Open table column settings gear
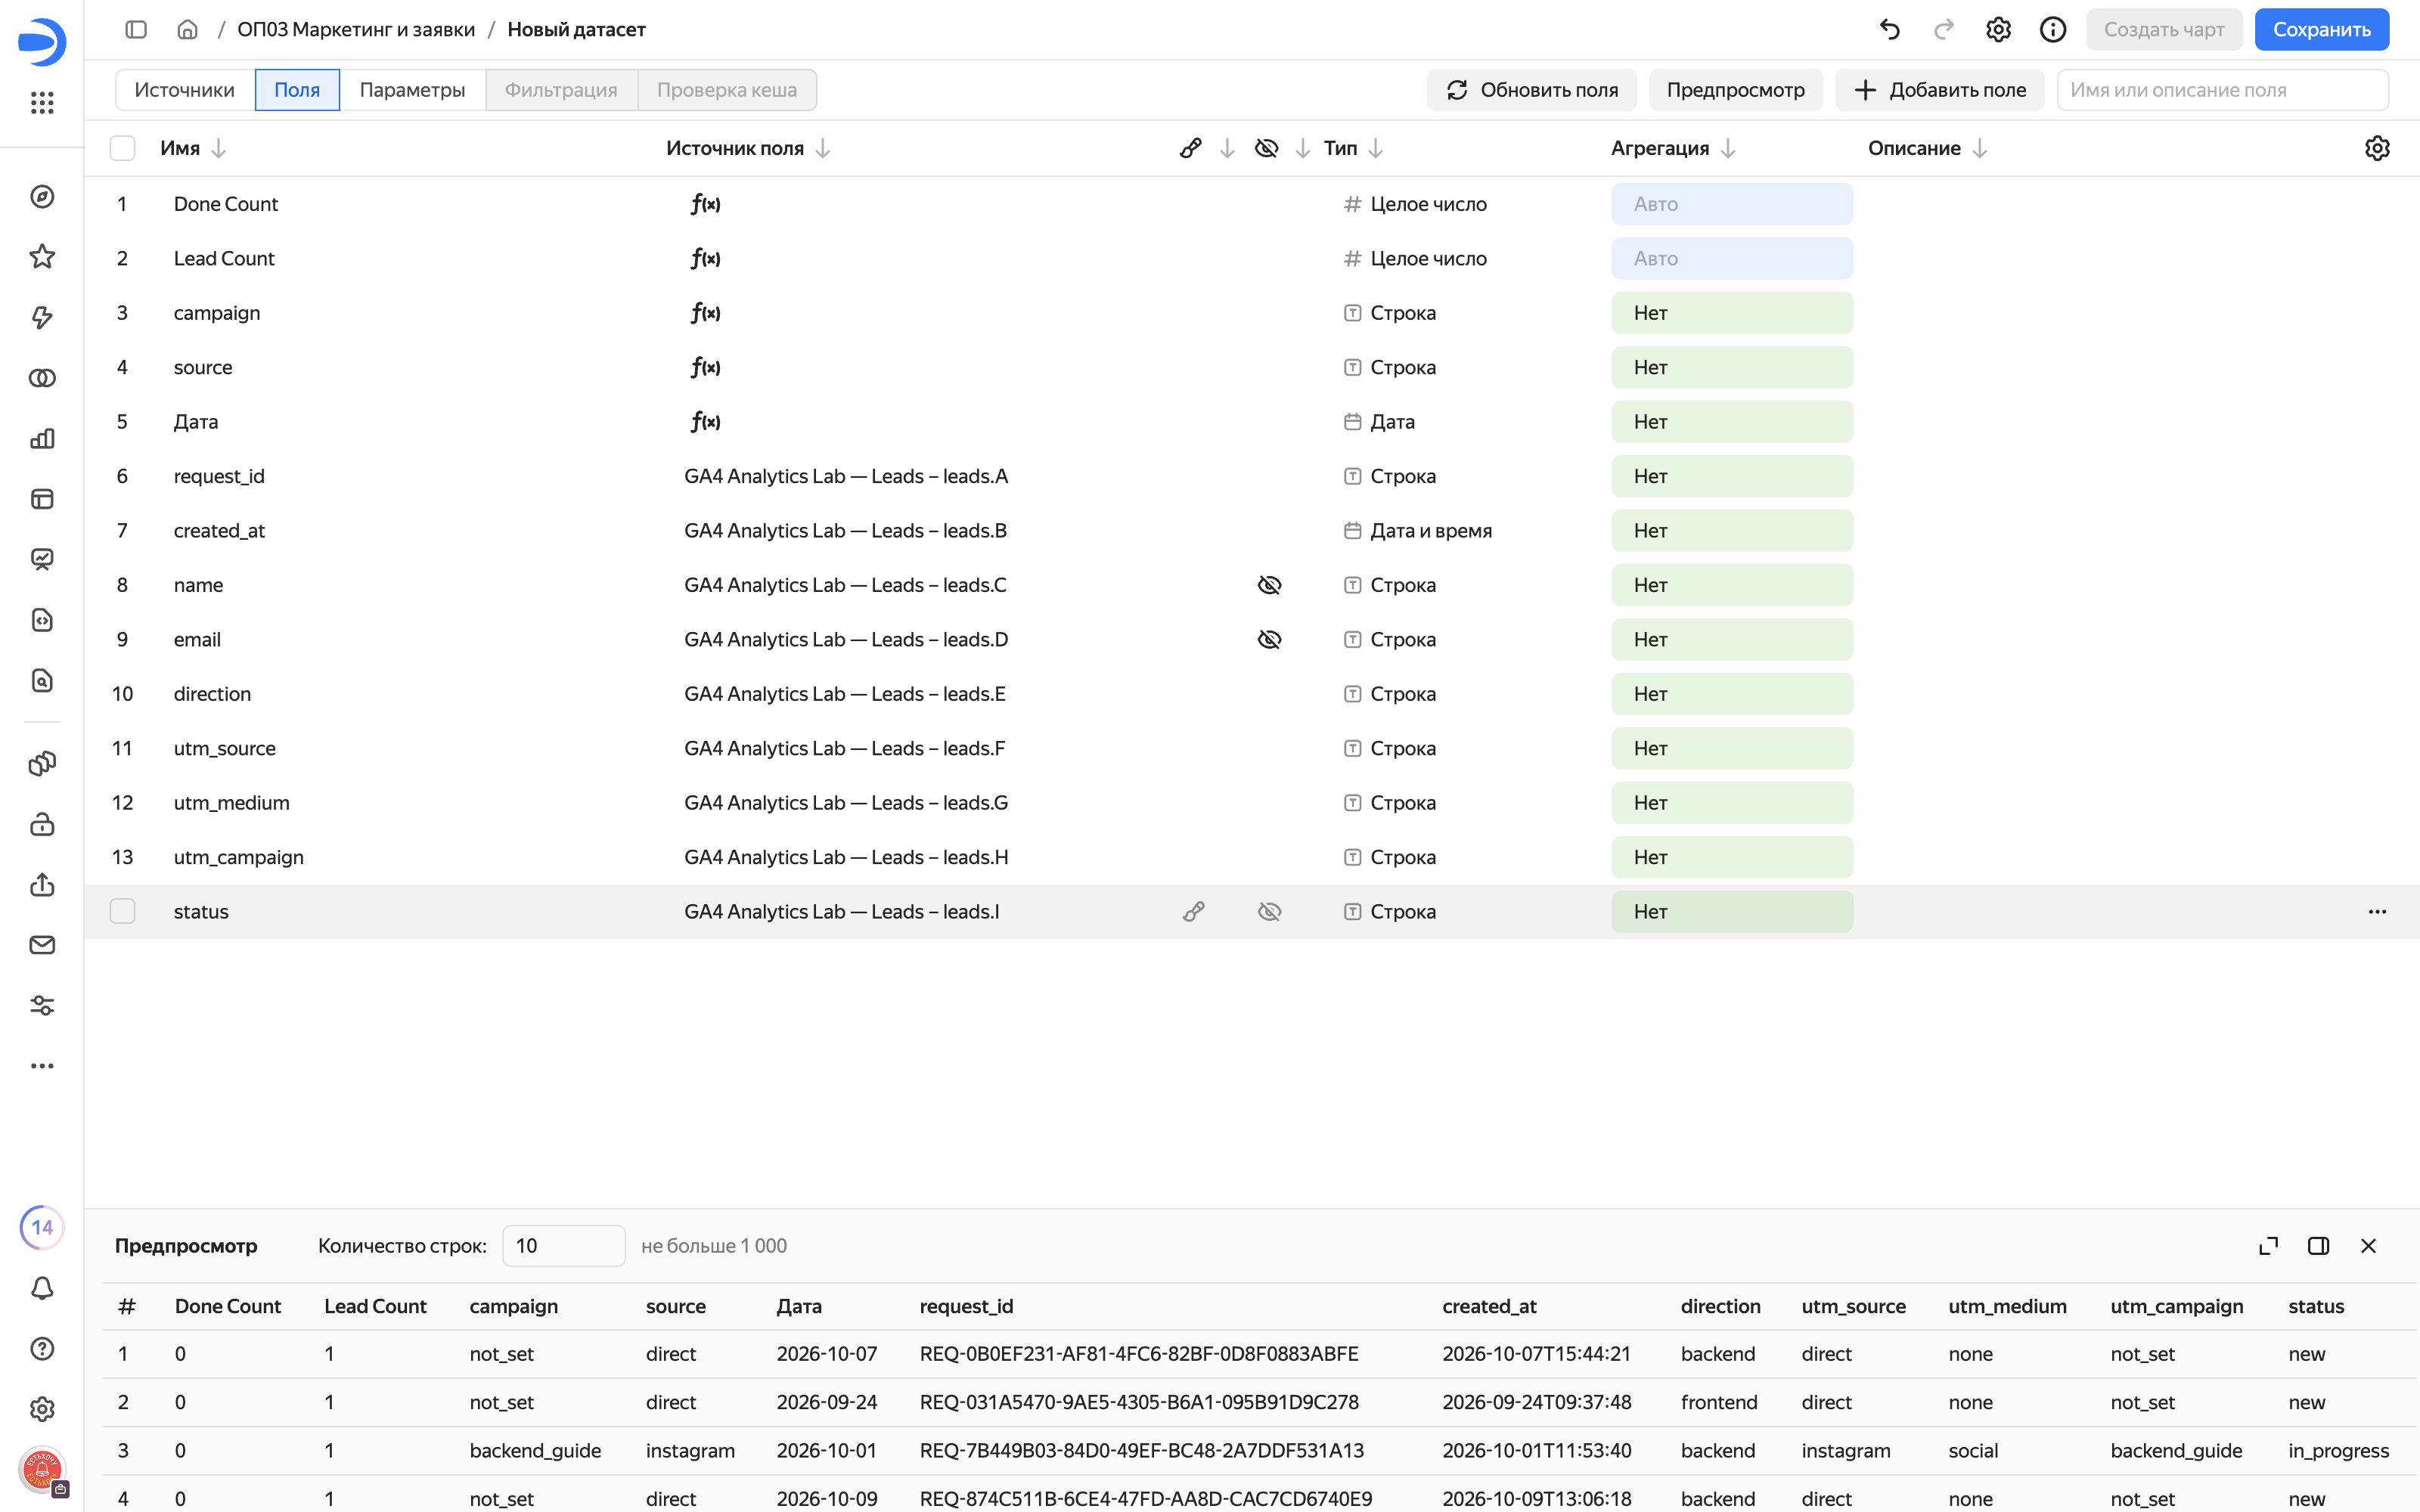The width and height of the screenshot is (2420, 1512). (2377, 148)
